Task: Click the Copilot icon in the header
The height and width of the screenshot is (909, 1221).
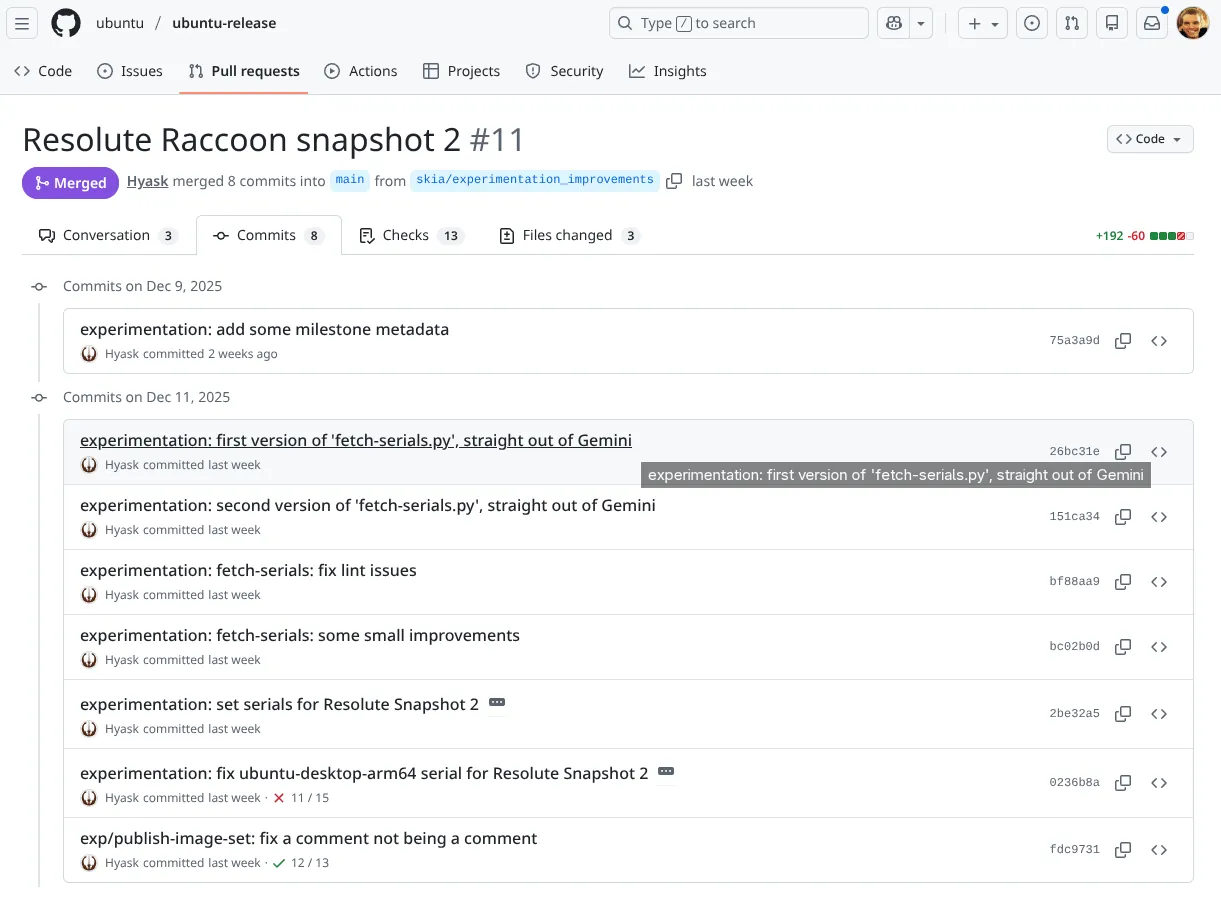Action: (x=893, y=22)
